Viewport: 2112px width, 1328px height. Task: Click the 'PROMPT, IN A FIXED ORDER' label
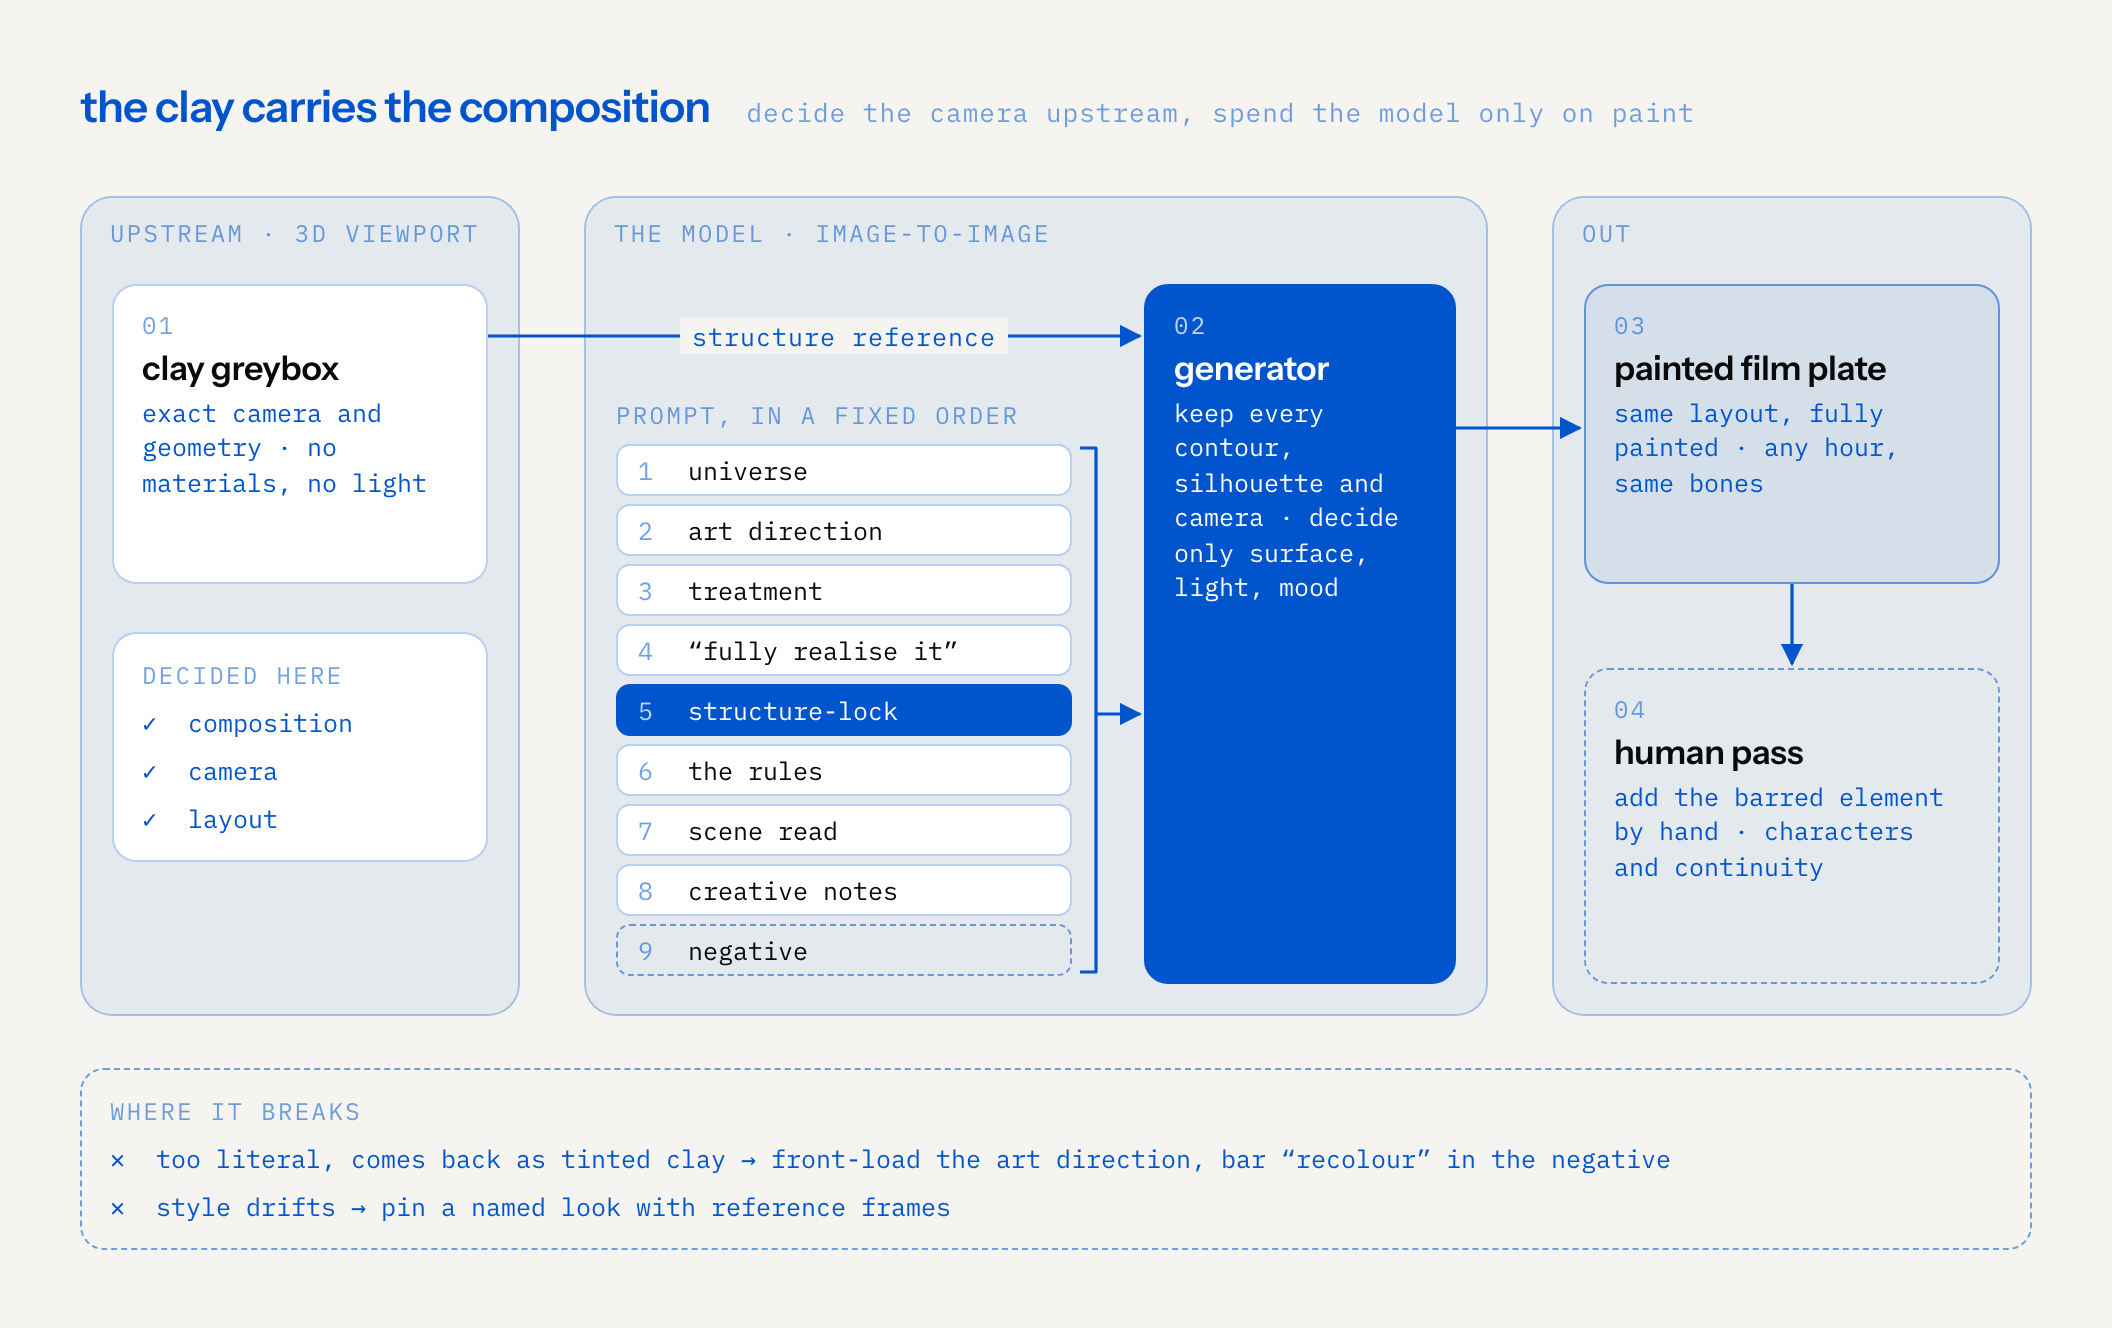pyautogui.click(x=816, y=416)
